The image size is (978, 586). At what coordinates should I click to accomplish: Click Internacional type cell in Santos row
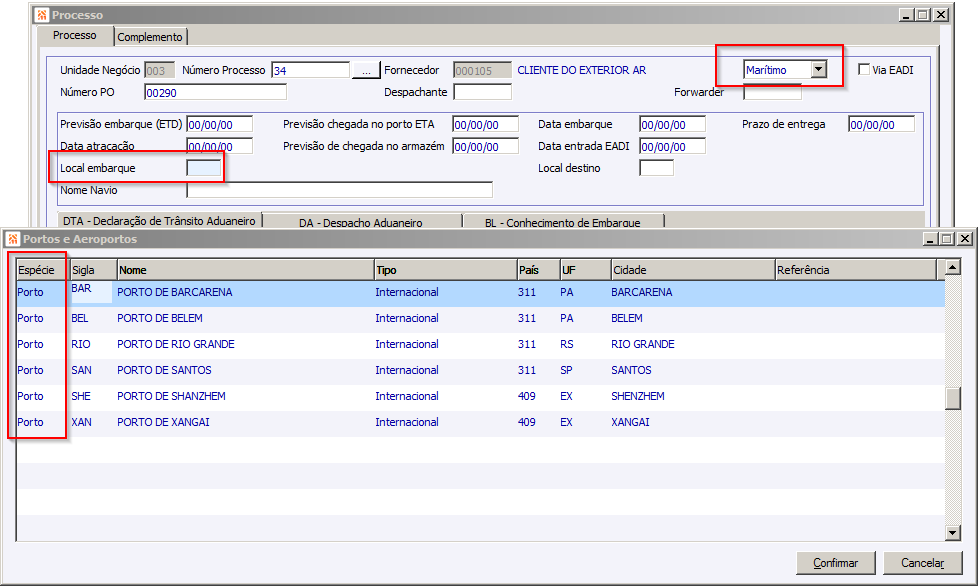(x=407, y=370)
